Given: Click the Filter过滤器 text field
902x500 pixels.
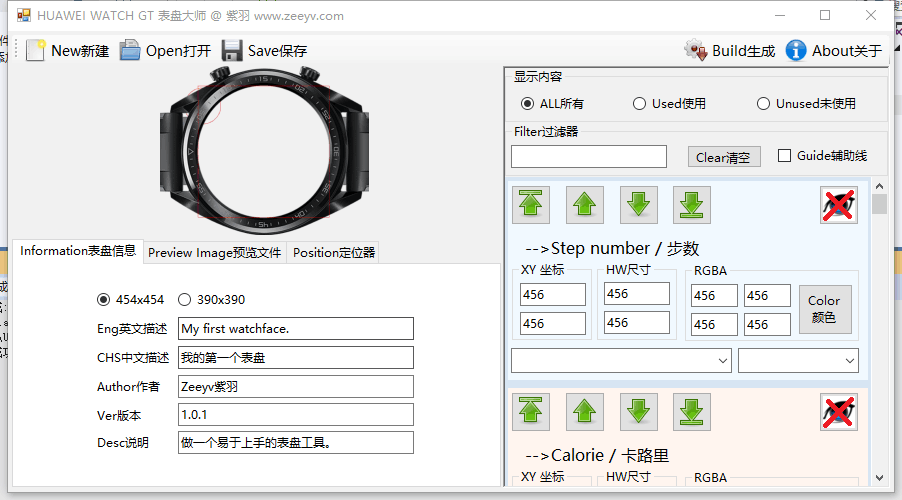Looking at the screenshot, I should 588,157.
